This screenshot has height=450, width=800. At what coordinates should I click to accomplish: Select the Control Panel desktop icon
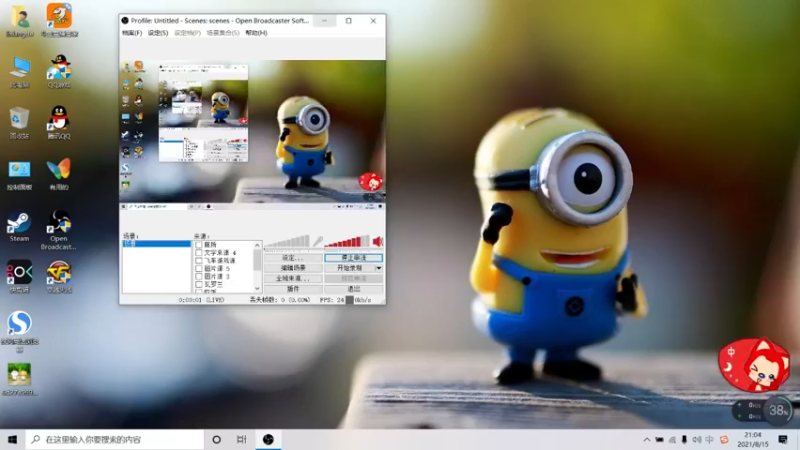point(19,175)
